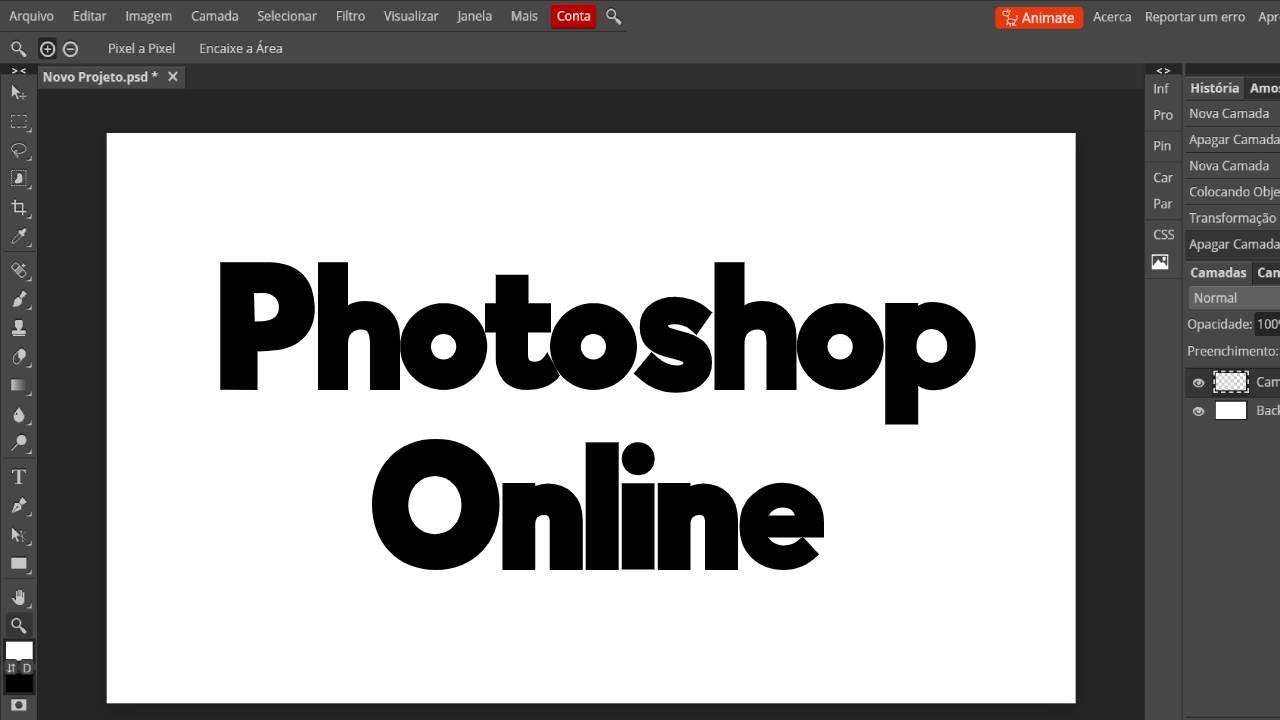Open the Visualizar menu
The height and width of the screenshot is (720, 1280).
(411, 16)
